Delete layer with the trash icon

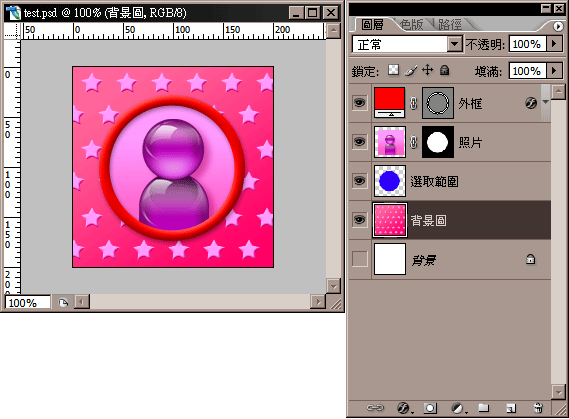point(539,408)
